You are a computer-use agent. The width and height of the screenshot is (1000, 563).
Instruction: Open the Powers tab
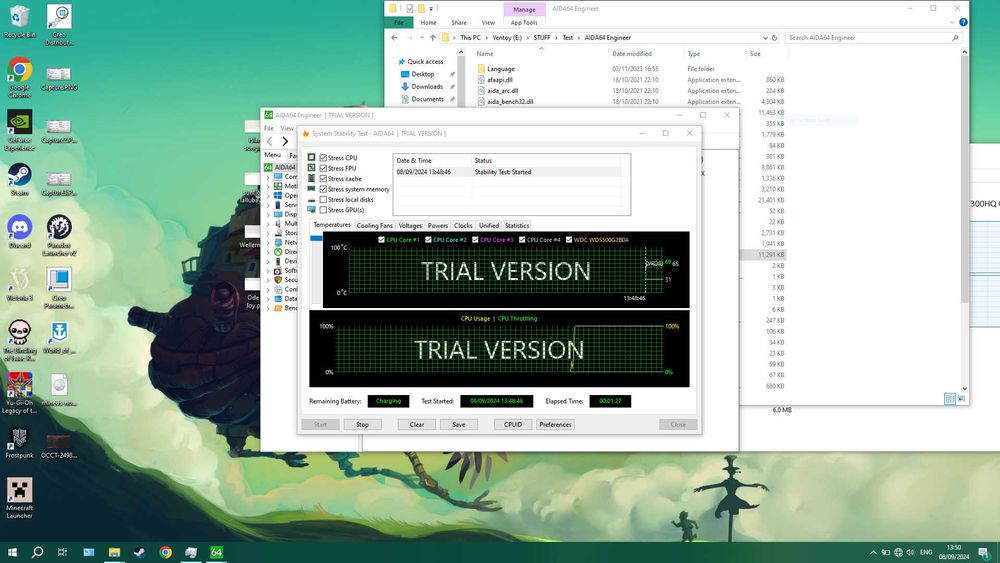[438, 226]
